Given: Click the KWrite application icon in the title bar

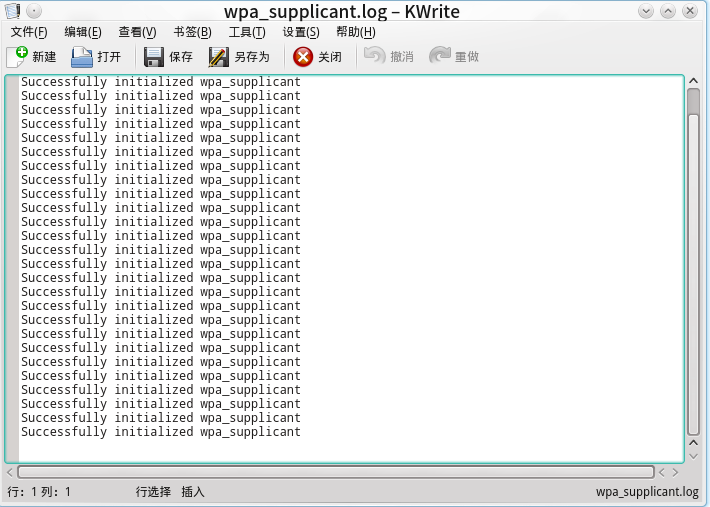Looking at the screenshot, I should (12, 11).
